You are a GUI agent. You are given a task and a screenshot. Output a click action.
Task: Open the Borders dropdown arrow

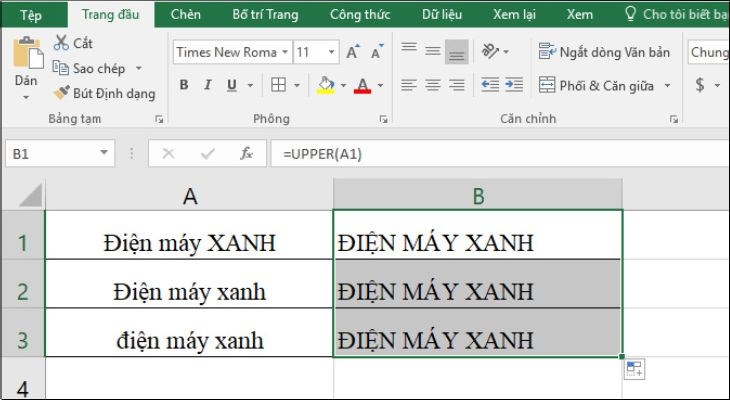(297, 85)
